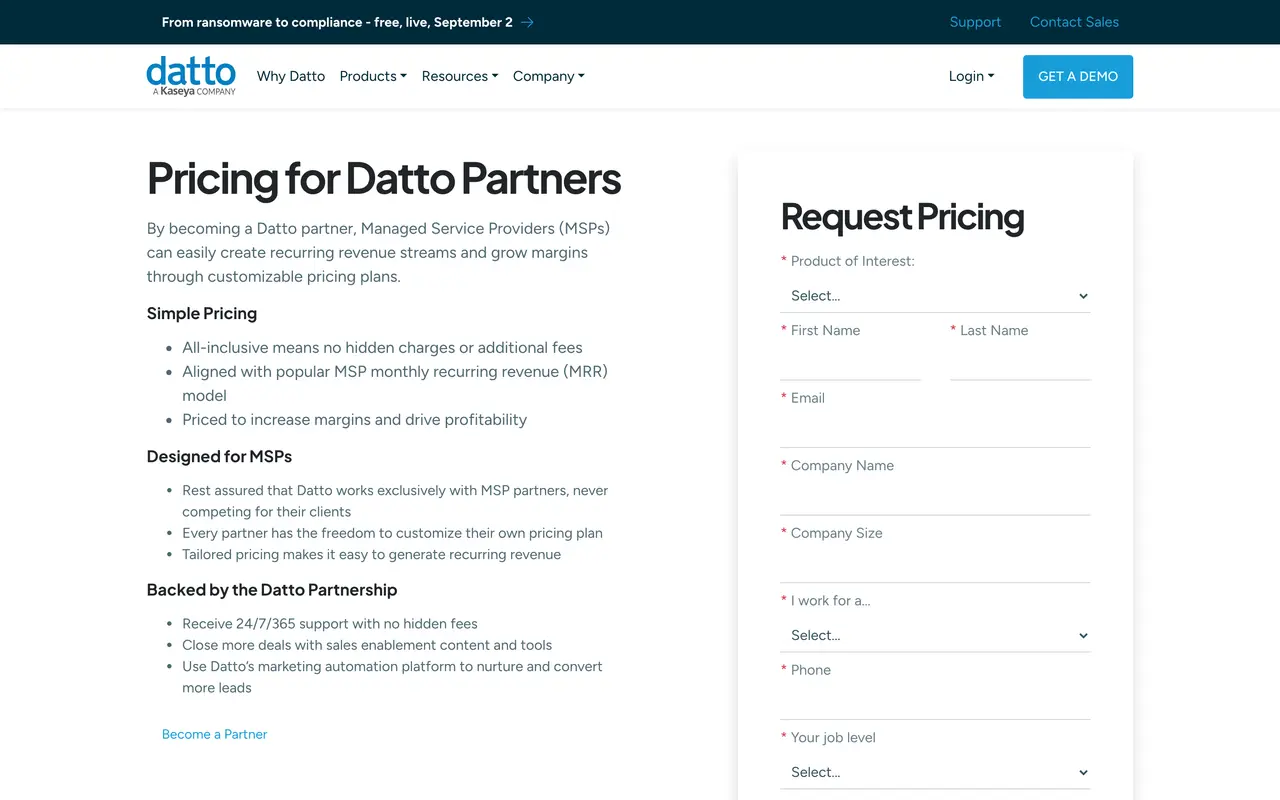Click 'Close more deals with sales enablement' bullet
Screen dimensions: 1280x800
click(367, 645)
